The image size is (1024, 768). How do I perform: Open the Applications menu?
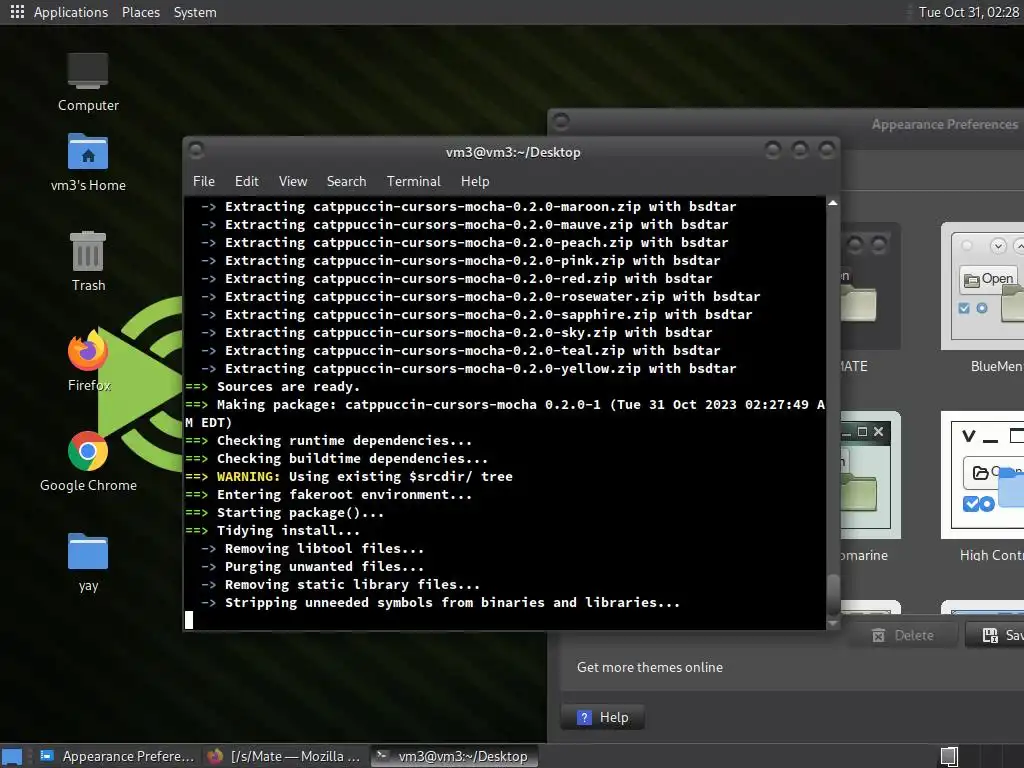(x=71, y=12)
